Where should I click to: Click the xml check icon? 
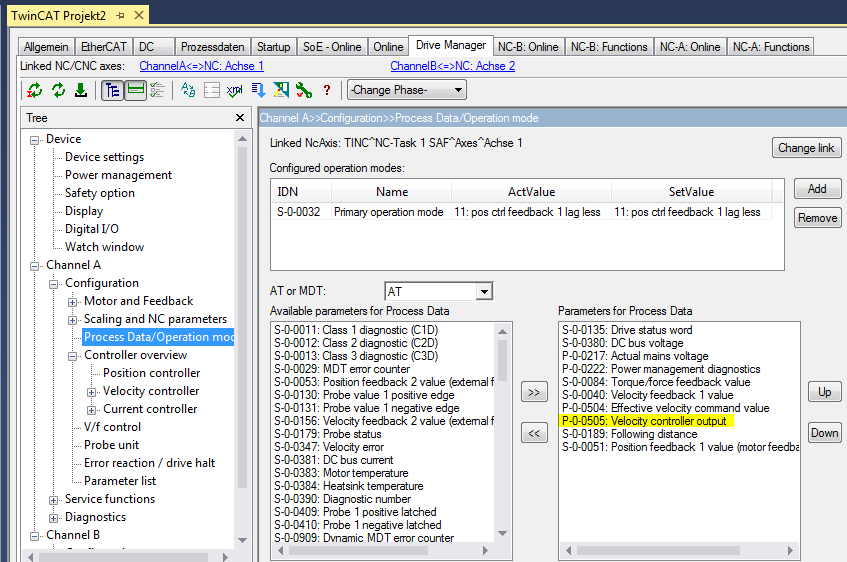pos(234,90)
